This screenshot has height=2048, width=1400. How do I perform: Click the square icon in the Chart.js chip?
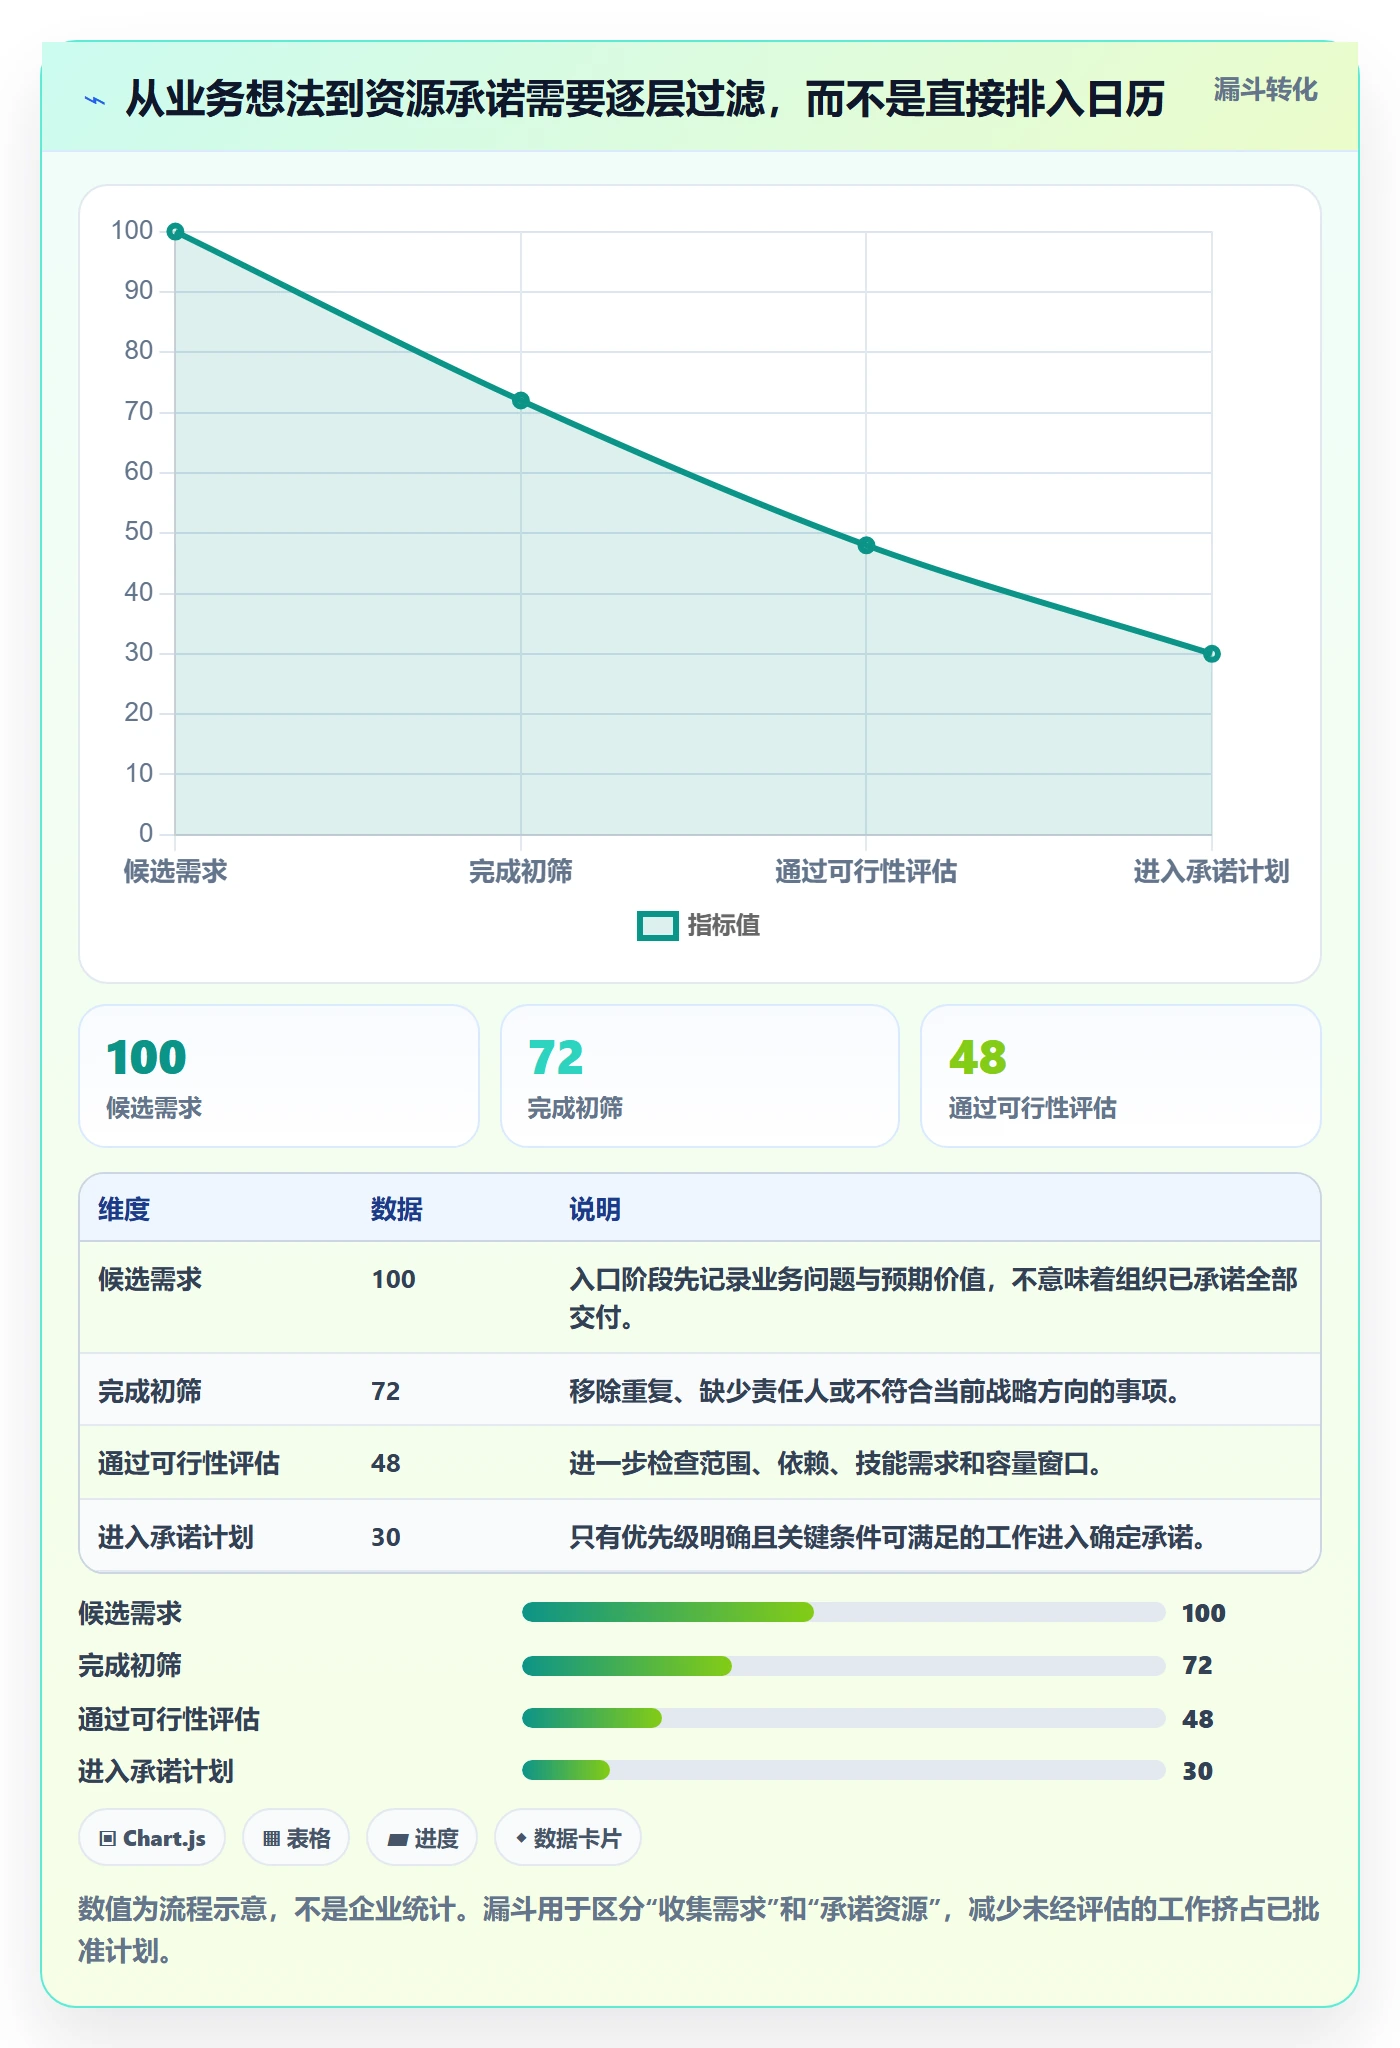[x=108, y=1839]
